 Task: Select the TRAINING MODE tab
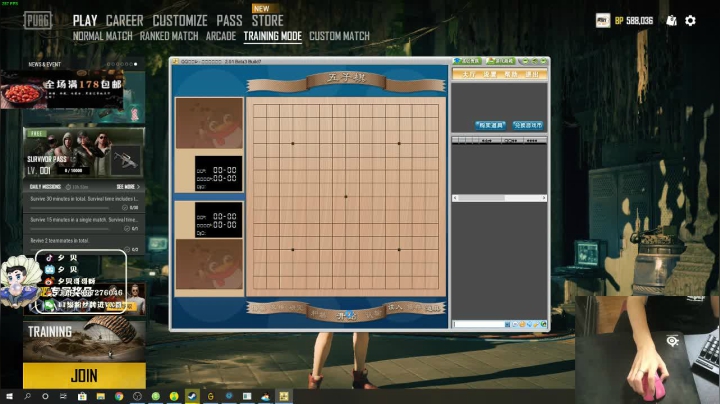pyautogui.click(x=273, y=36)
